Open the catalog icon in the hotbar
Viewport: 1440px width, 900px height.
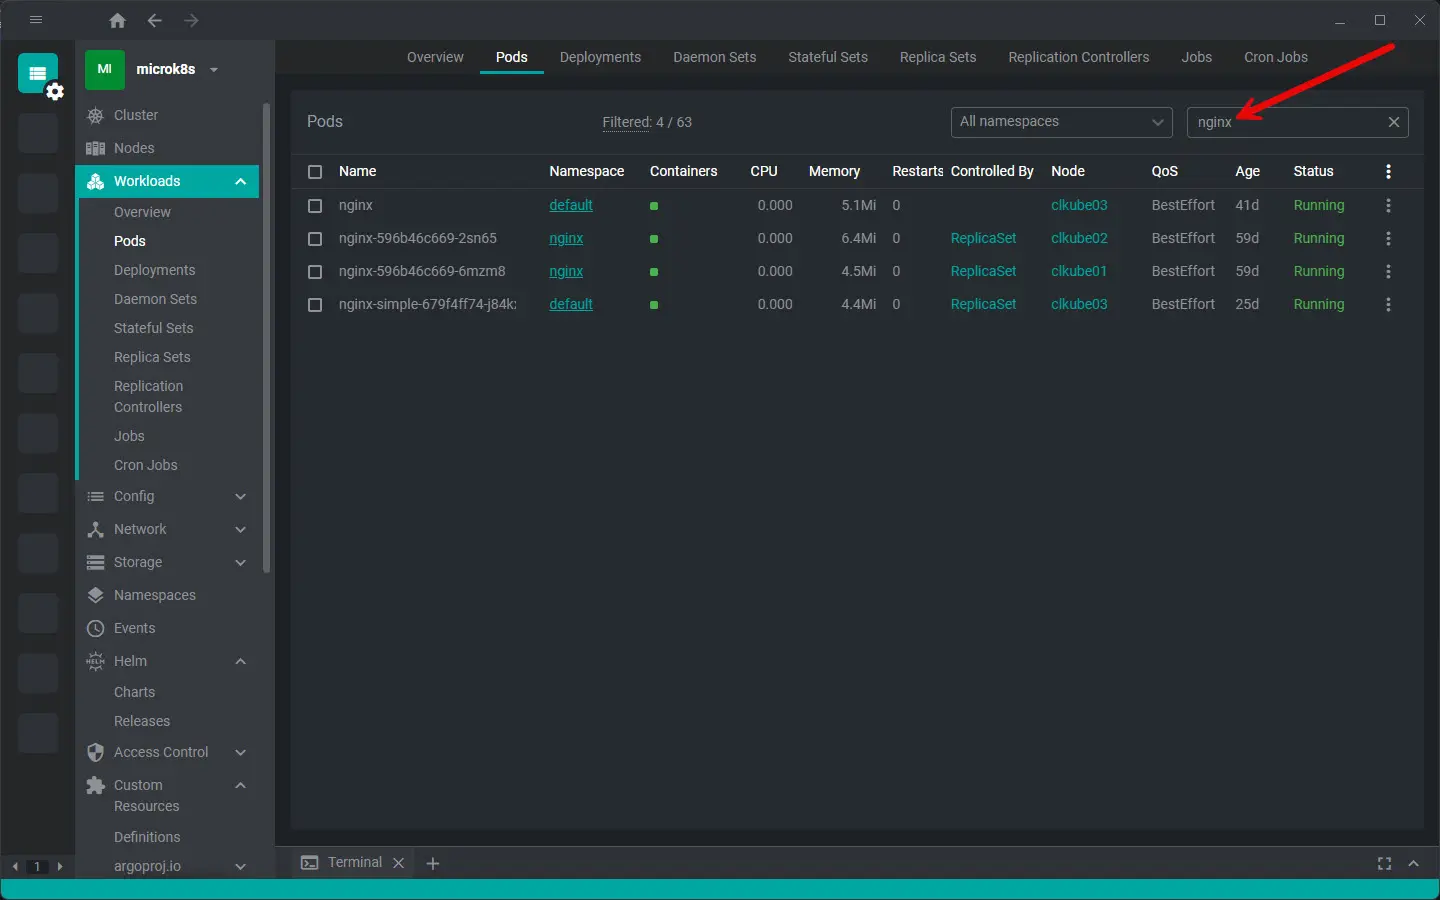pos(38,73)
